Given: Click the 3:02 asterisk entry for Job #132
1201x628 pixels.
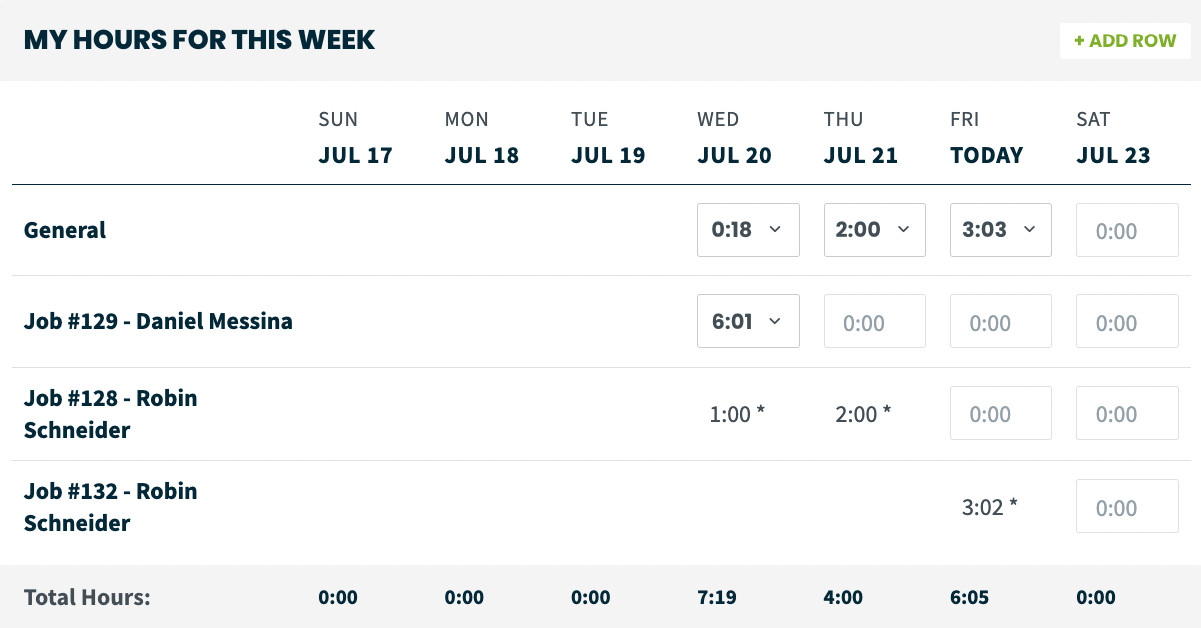Looking at the screenshot, I should (989, 507).
